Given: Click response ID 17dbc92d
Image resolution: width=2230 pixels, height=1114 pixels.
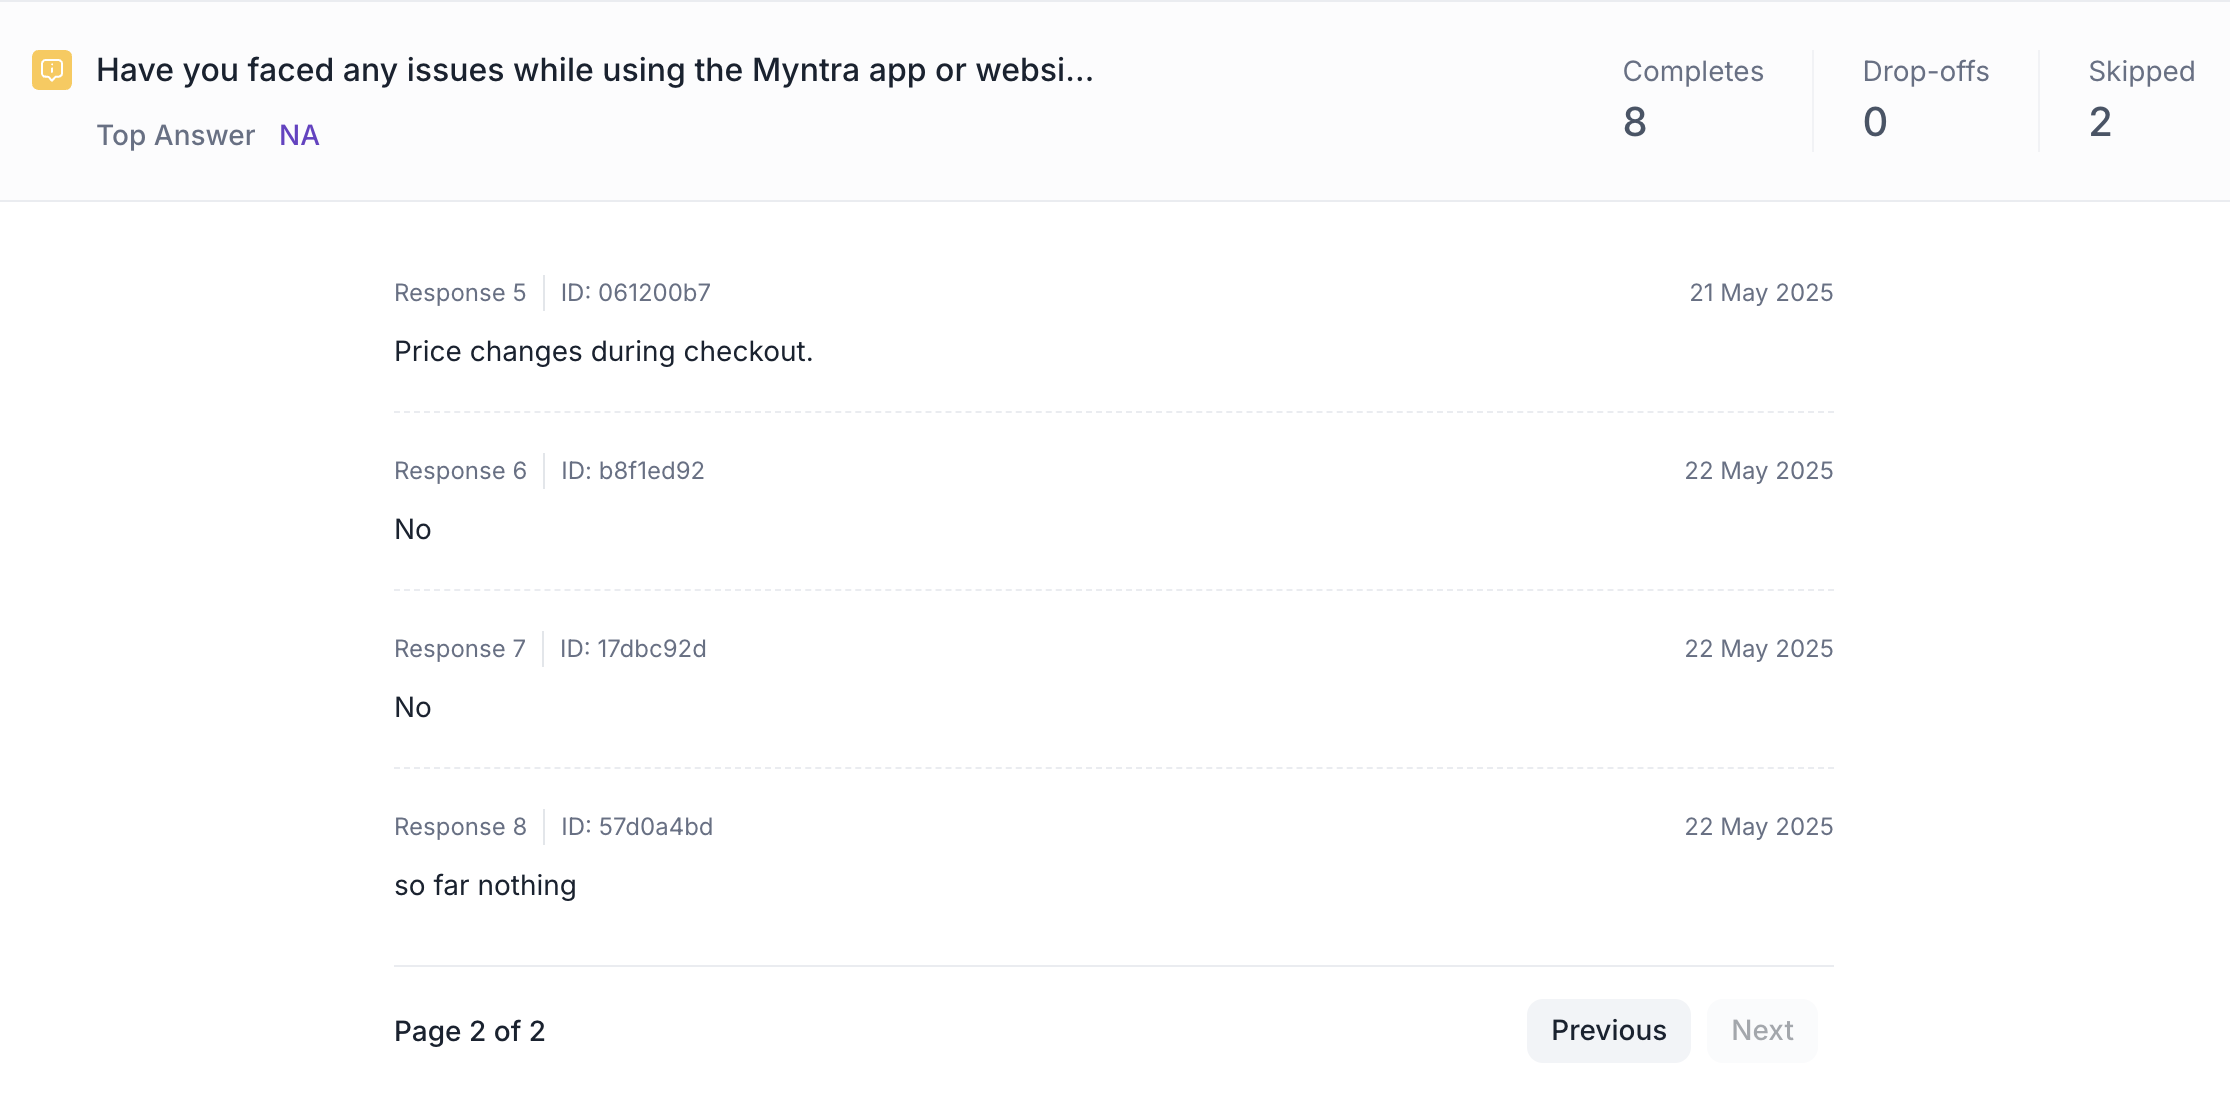Looking at the screenshot, I should pyautogui.click(x=633, y=649).
